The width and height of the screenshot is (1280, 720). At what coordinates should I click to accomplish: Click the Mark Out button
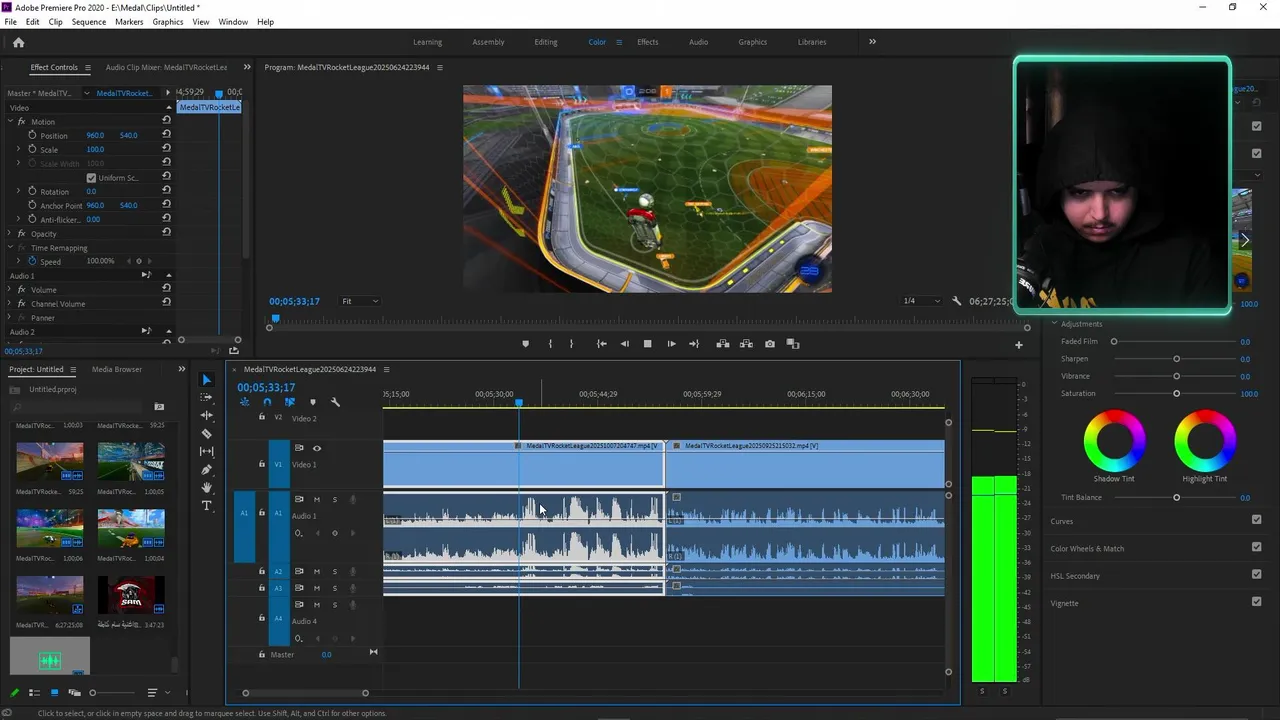click(572, 344)
